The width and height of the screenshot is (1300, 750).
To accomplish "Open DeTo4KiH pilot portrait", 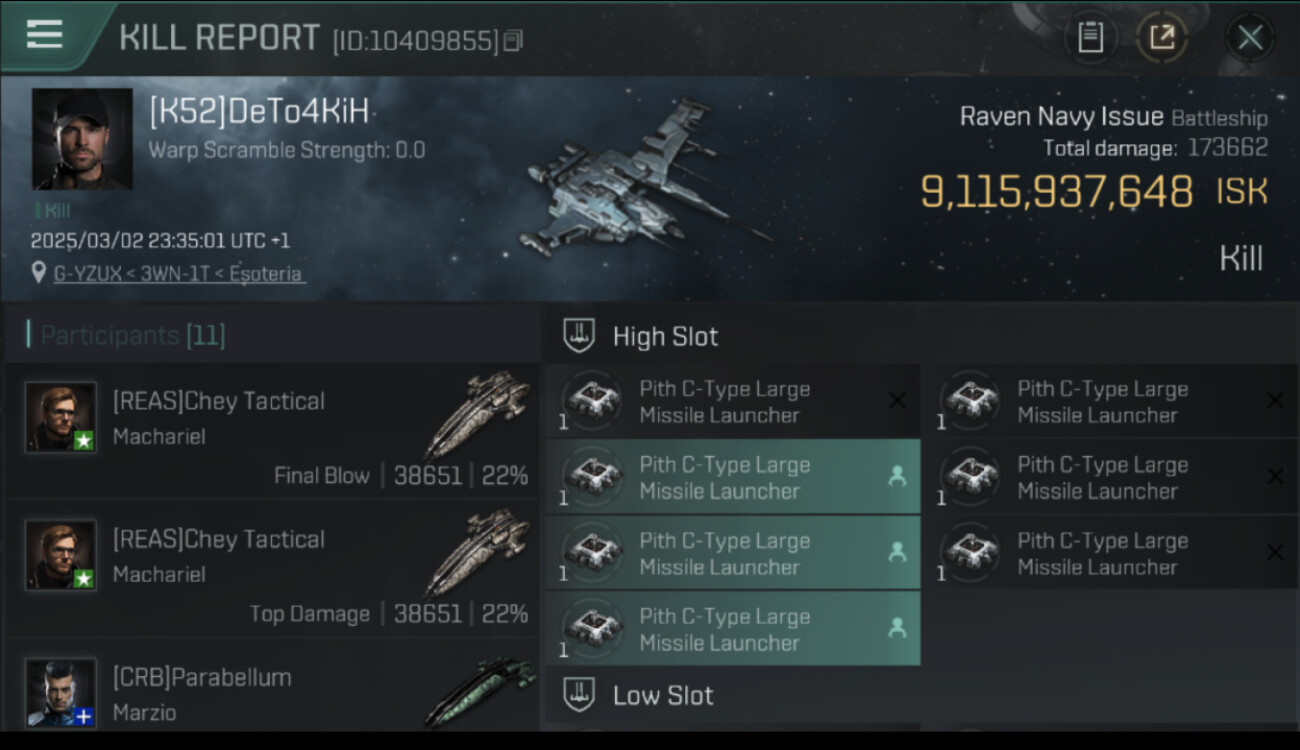I will pos(82,139).
